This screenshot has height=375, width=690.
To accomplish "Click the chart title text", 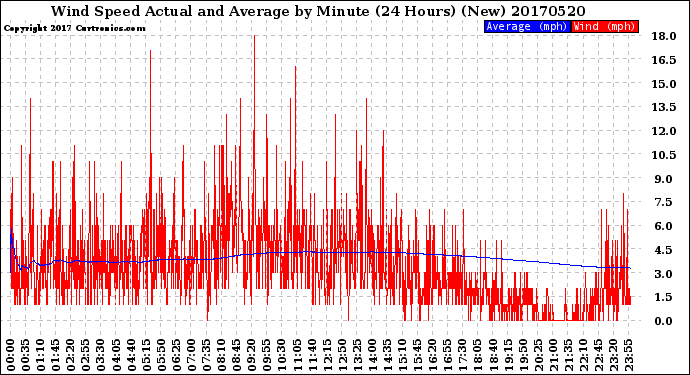I will (318, 11).
